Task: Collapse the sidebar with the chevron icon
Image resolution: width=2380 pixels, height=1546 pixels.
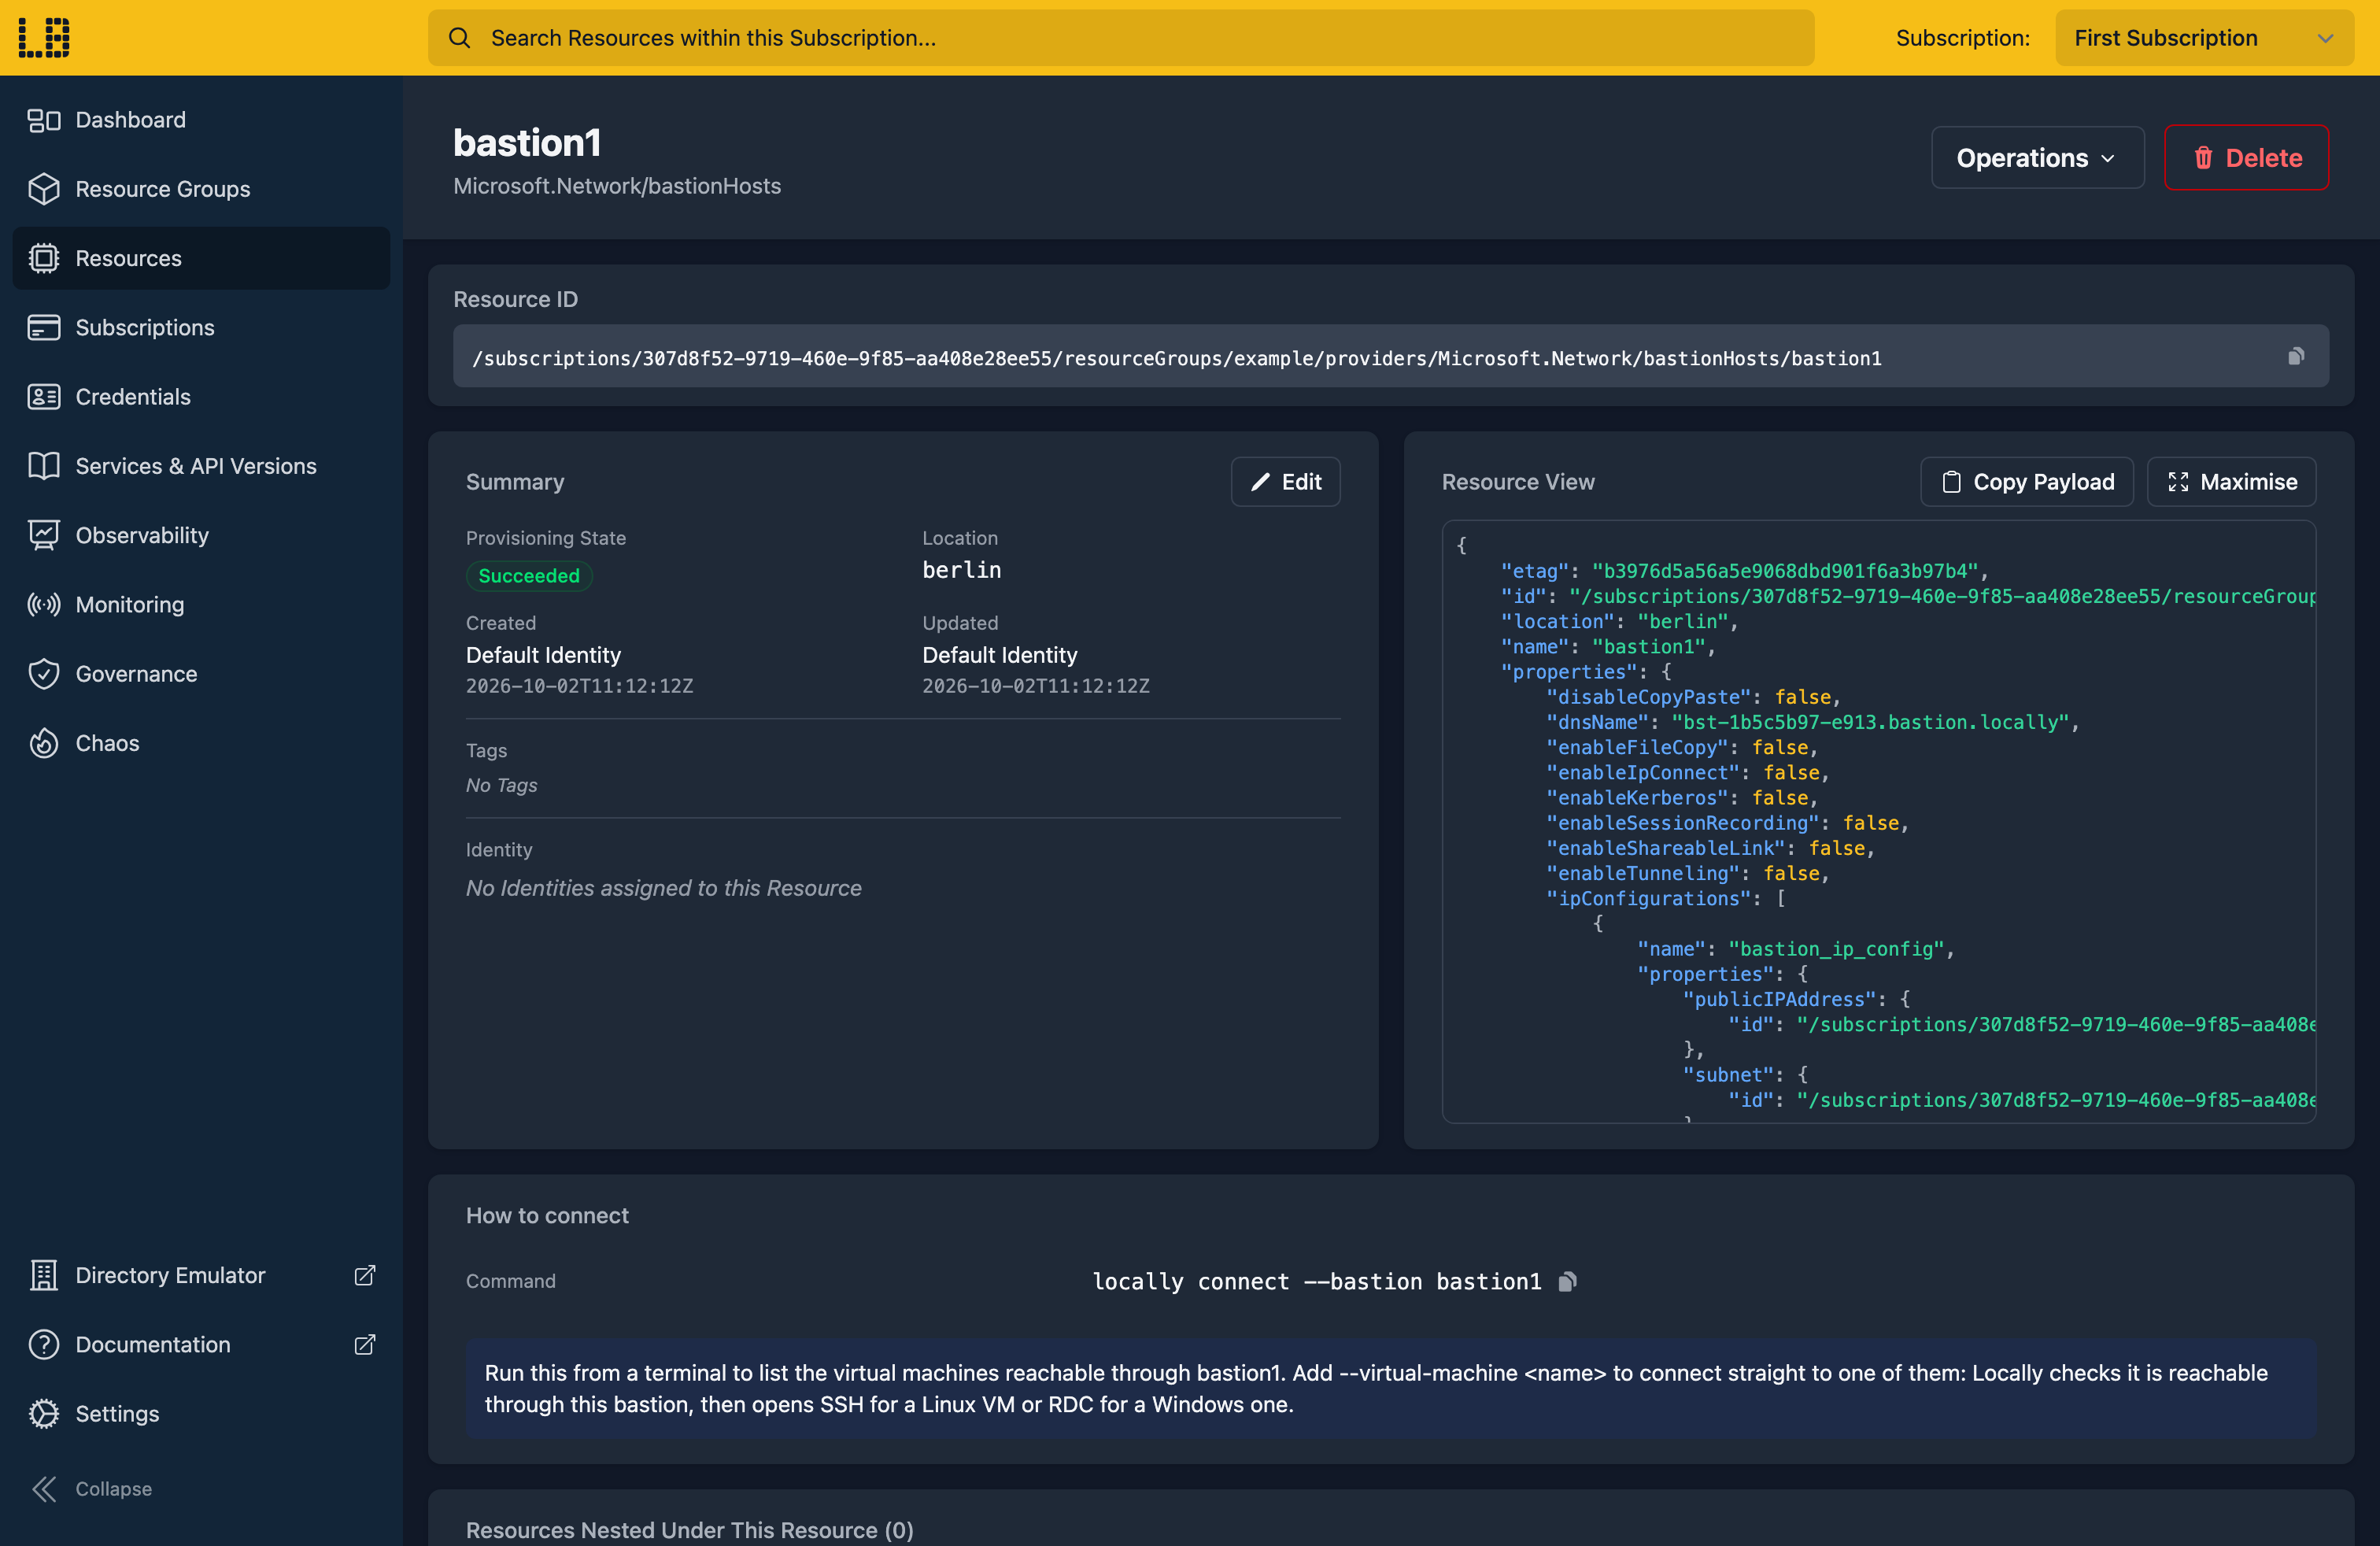Action: click(44, 1489)
